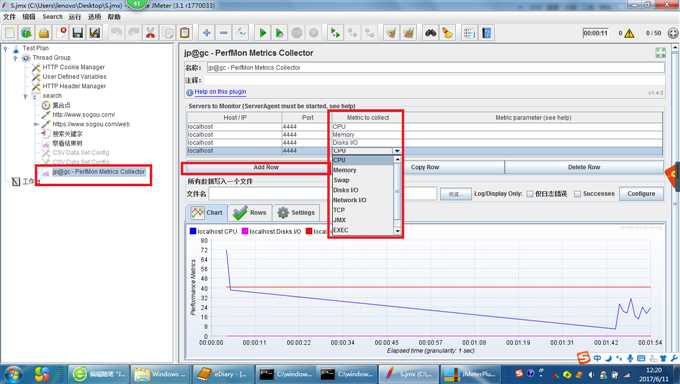Viewport: 680px width, 384px height.
Task: Click the warning triangle error counter
Action: click(x=629, y=33)
